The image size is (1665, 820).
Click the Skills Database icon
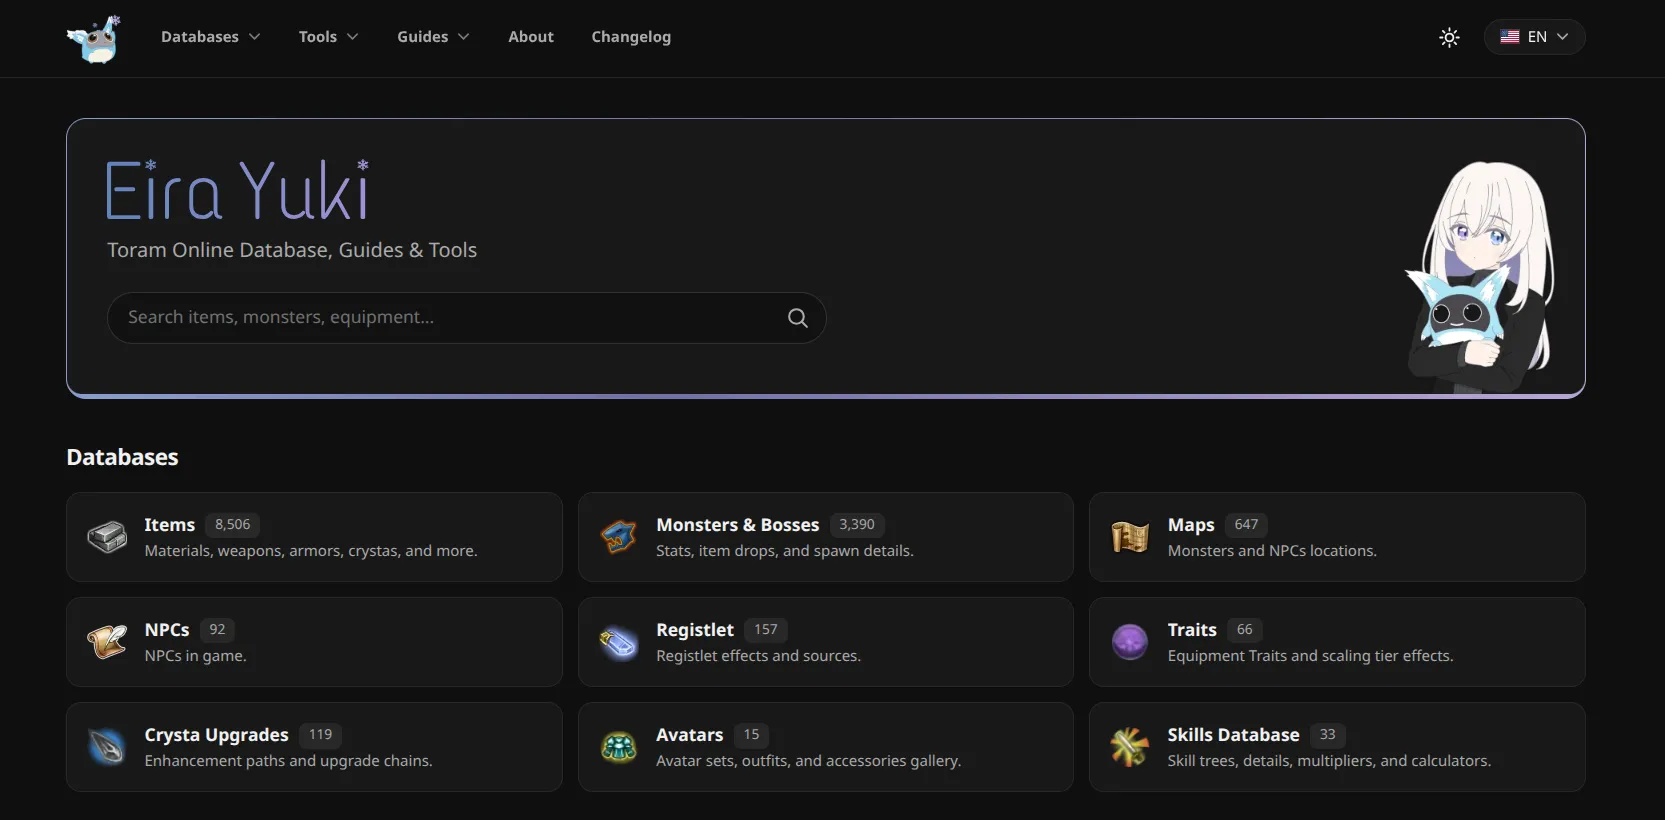pyautogui.click(x=1130, y=747)
